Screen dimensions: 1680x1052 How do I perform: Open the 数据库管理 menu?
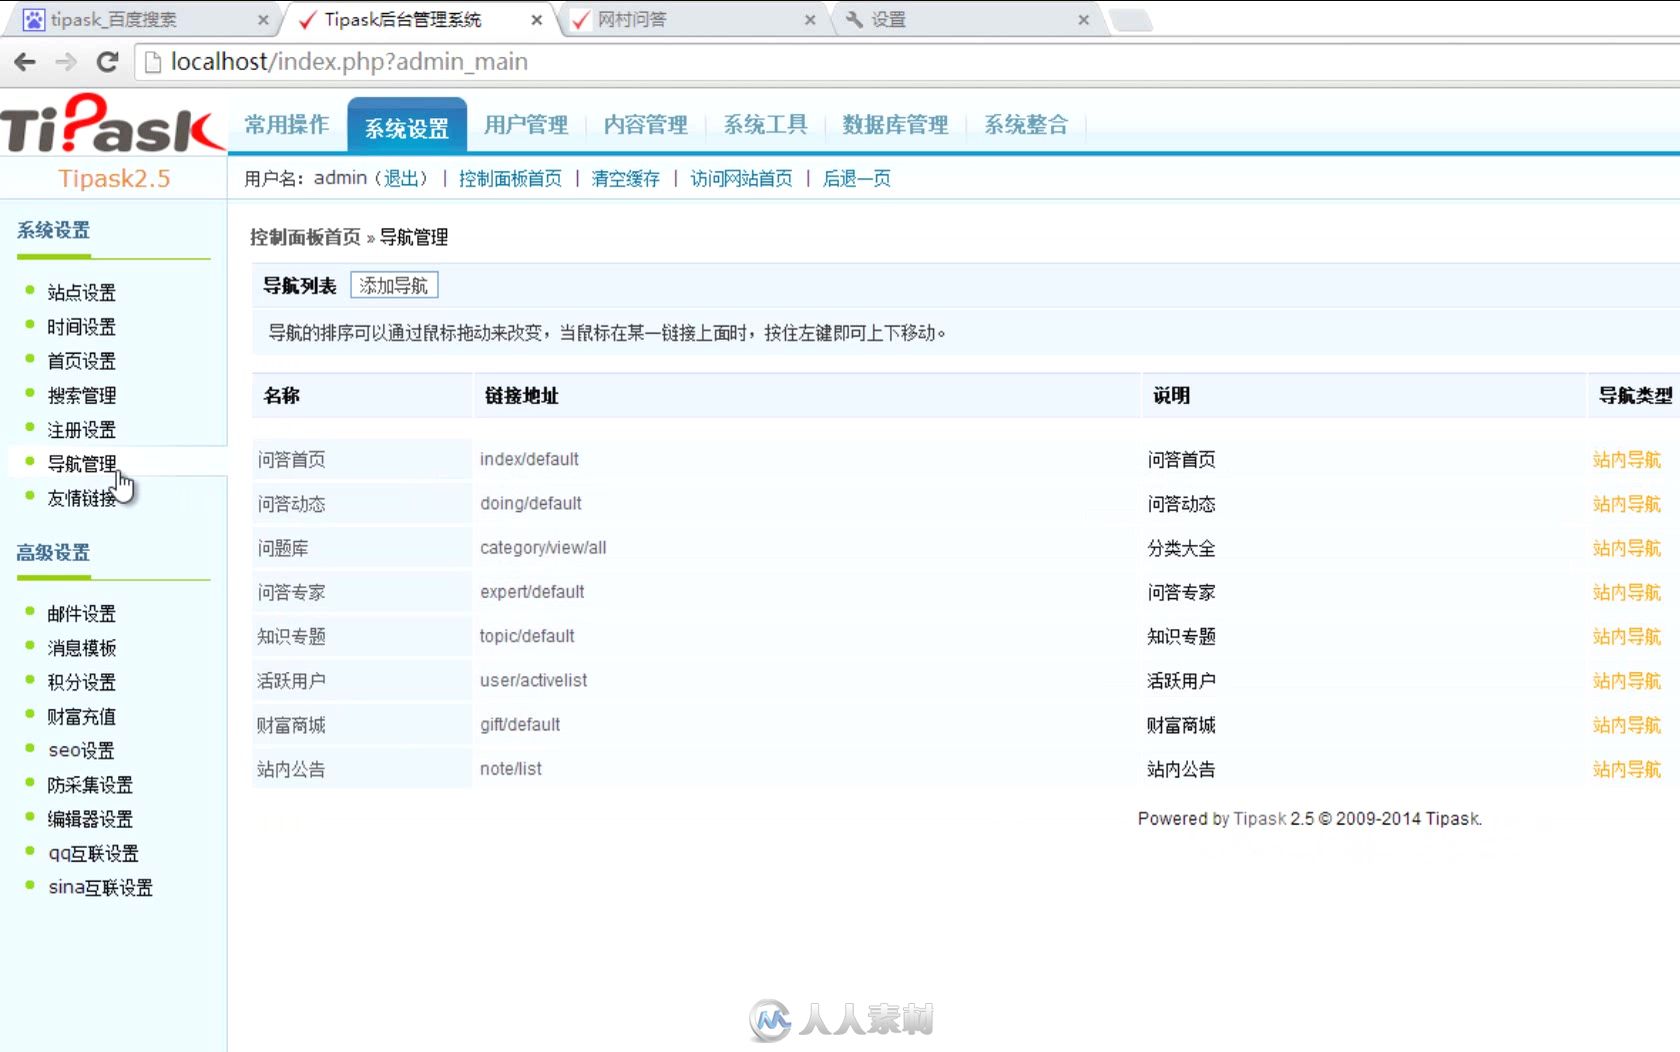click(x=895, y=125)
